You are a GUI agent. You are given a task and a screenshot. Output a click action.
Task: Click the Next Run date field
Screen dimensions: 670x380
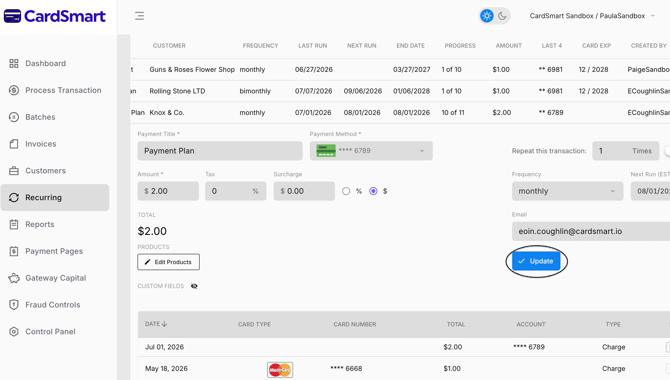pyautogui.click(x=650, y=191)
